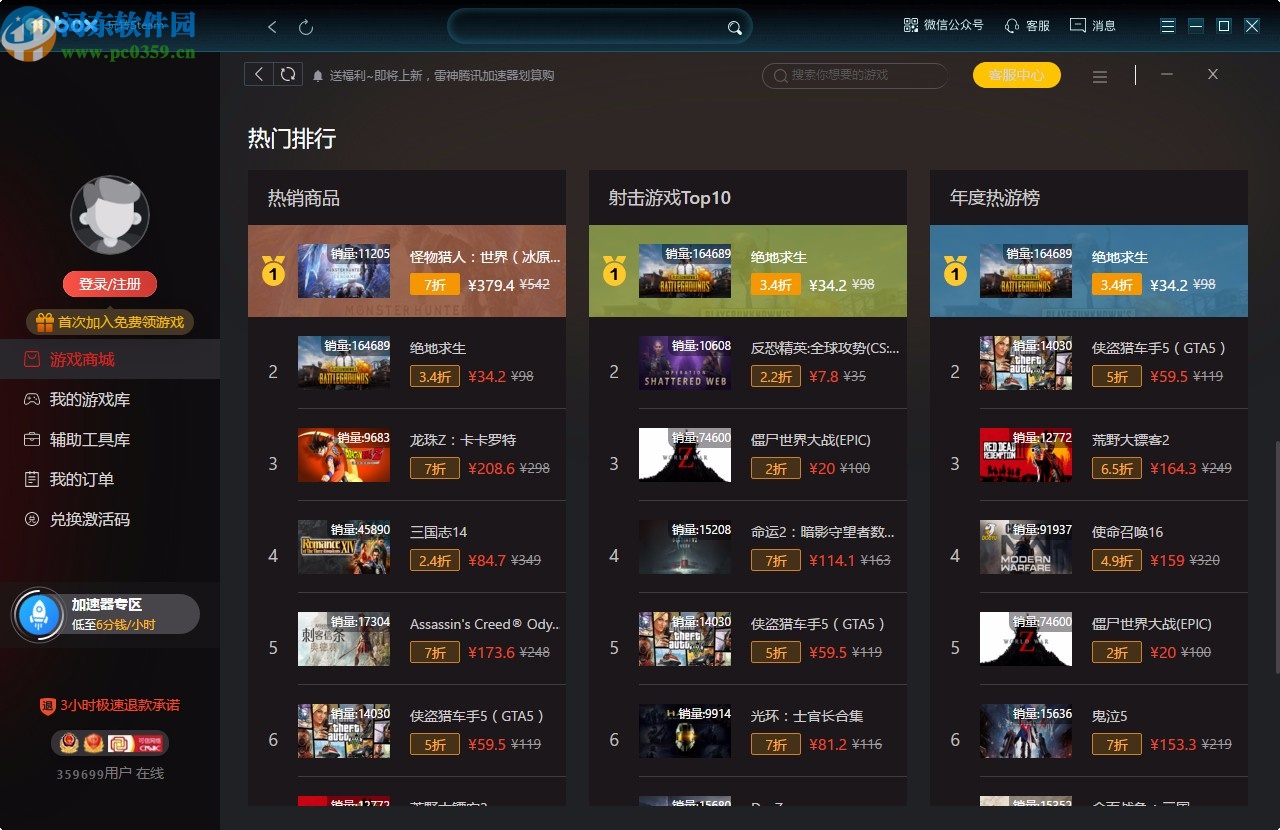Click the back arrow in the store toolbar
The image size is (1280, 830).
tap(257, 74)
